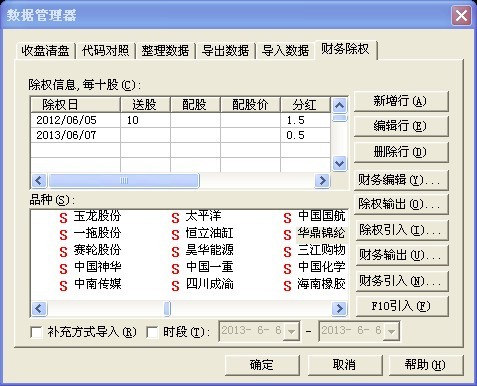477x386 pixels.
Task: Click the stock list's right scroll arrow
Action: point(339,308)
